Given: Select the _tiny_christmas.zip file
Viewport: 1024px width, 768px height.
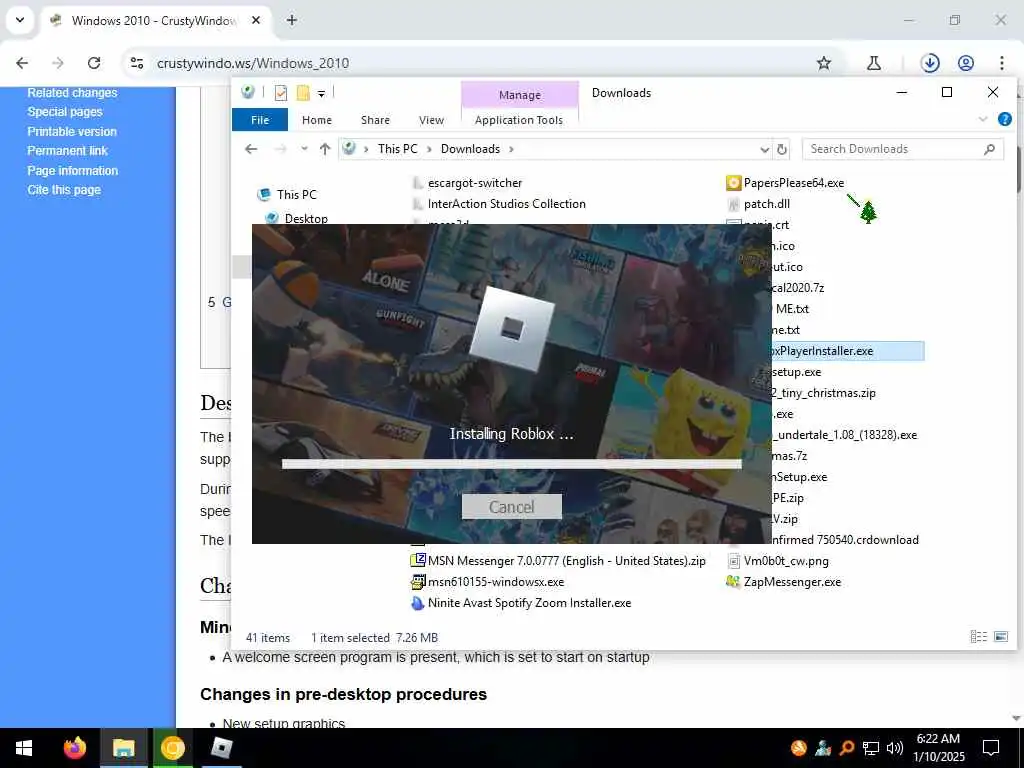Looking at the screenshot, I should coord(824,393).
